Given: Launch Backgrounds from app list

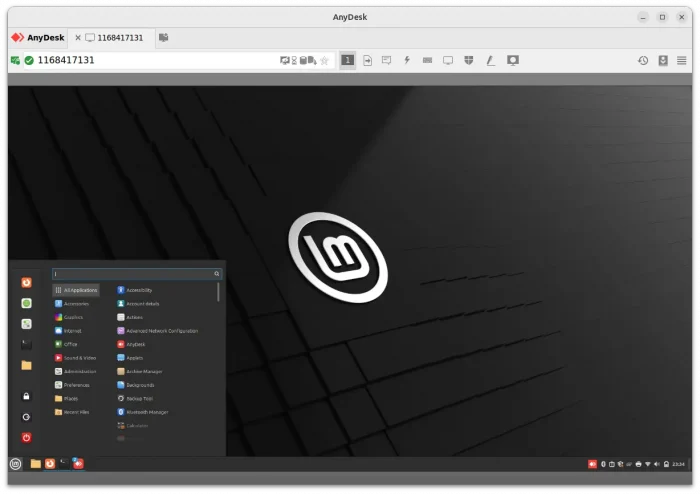Looking at the screenshot, I should click(x=135, y=385).
